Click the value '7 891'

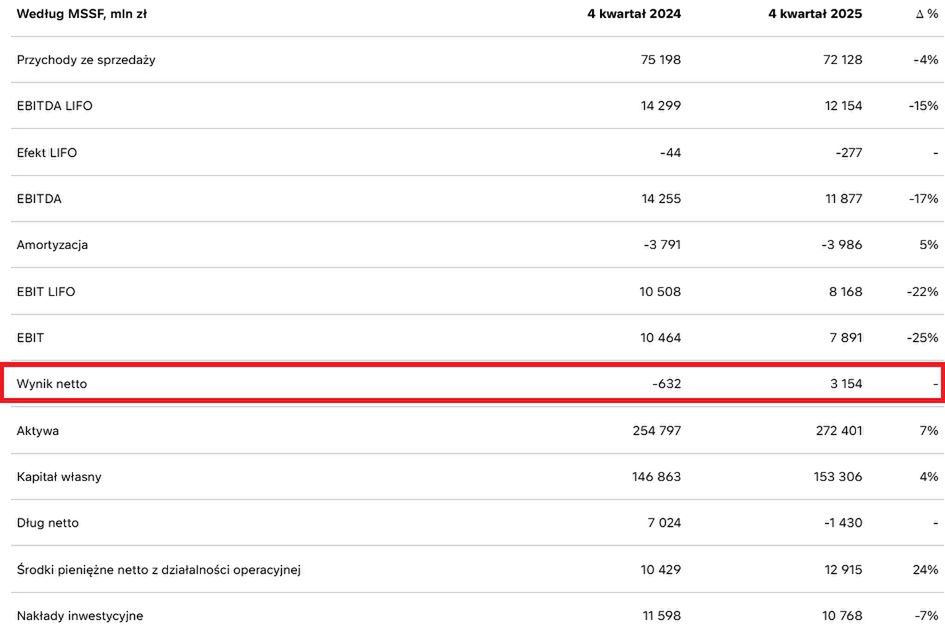tap(846, 337)
